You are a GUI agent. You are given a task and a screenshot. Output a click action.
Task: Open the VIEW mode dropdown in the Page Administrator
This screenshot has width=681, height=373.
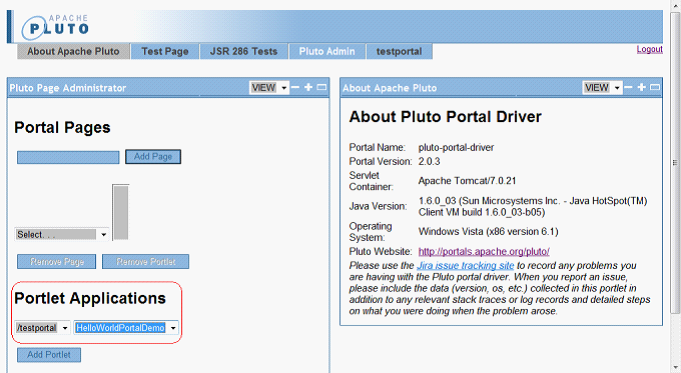click(269, 88)
